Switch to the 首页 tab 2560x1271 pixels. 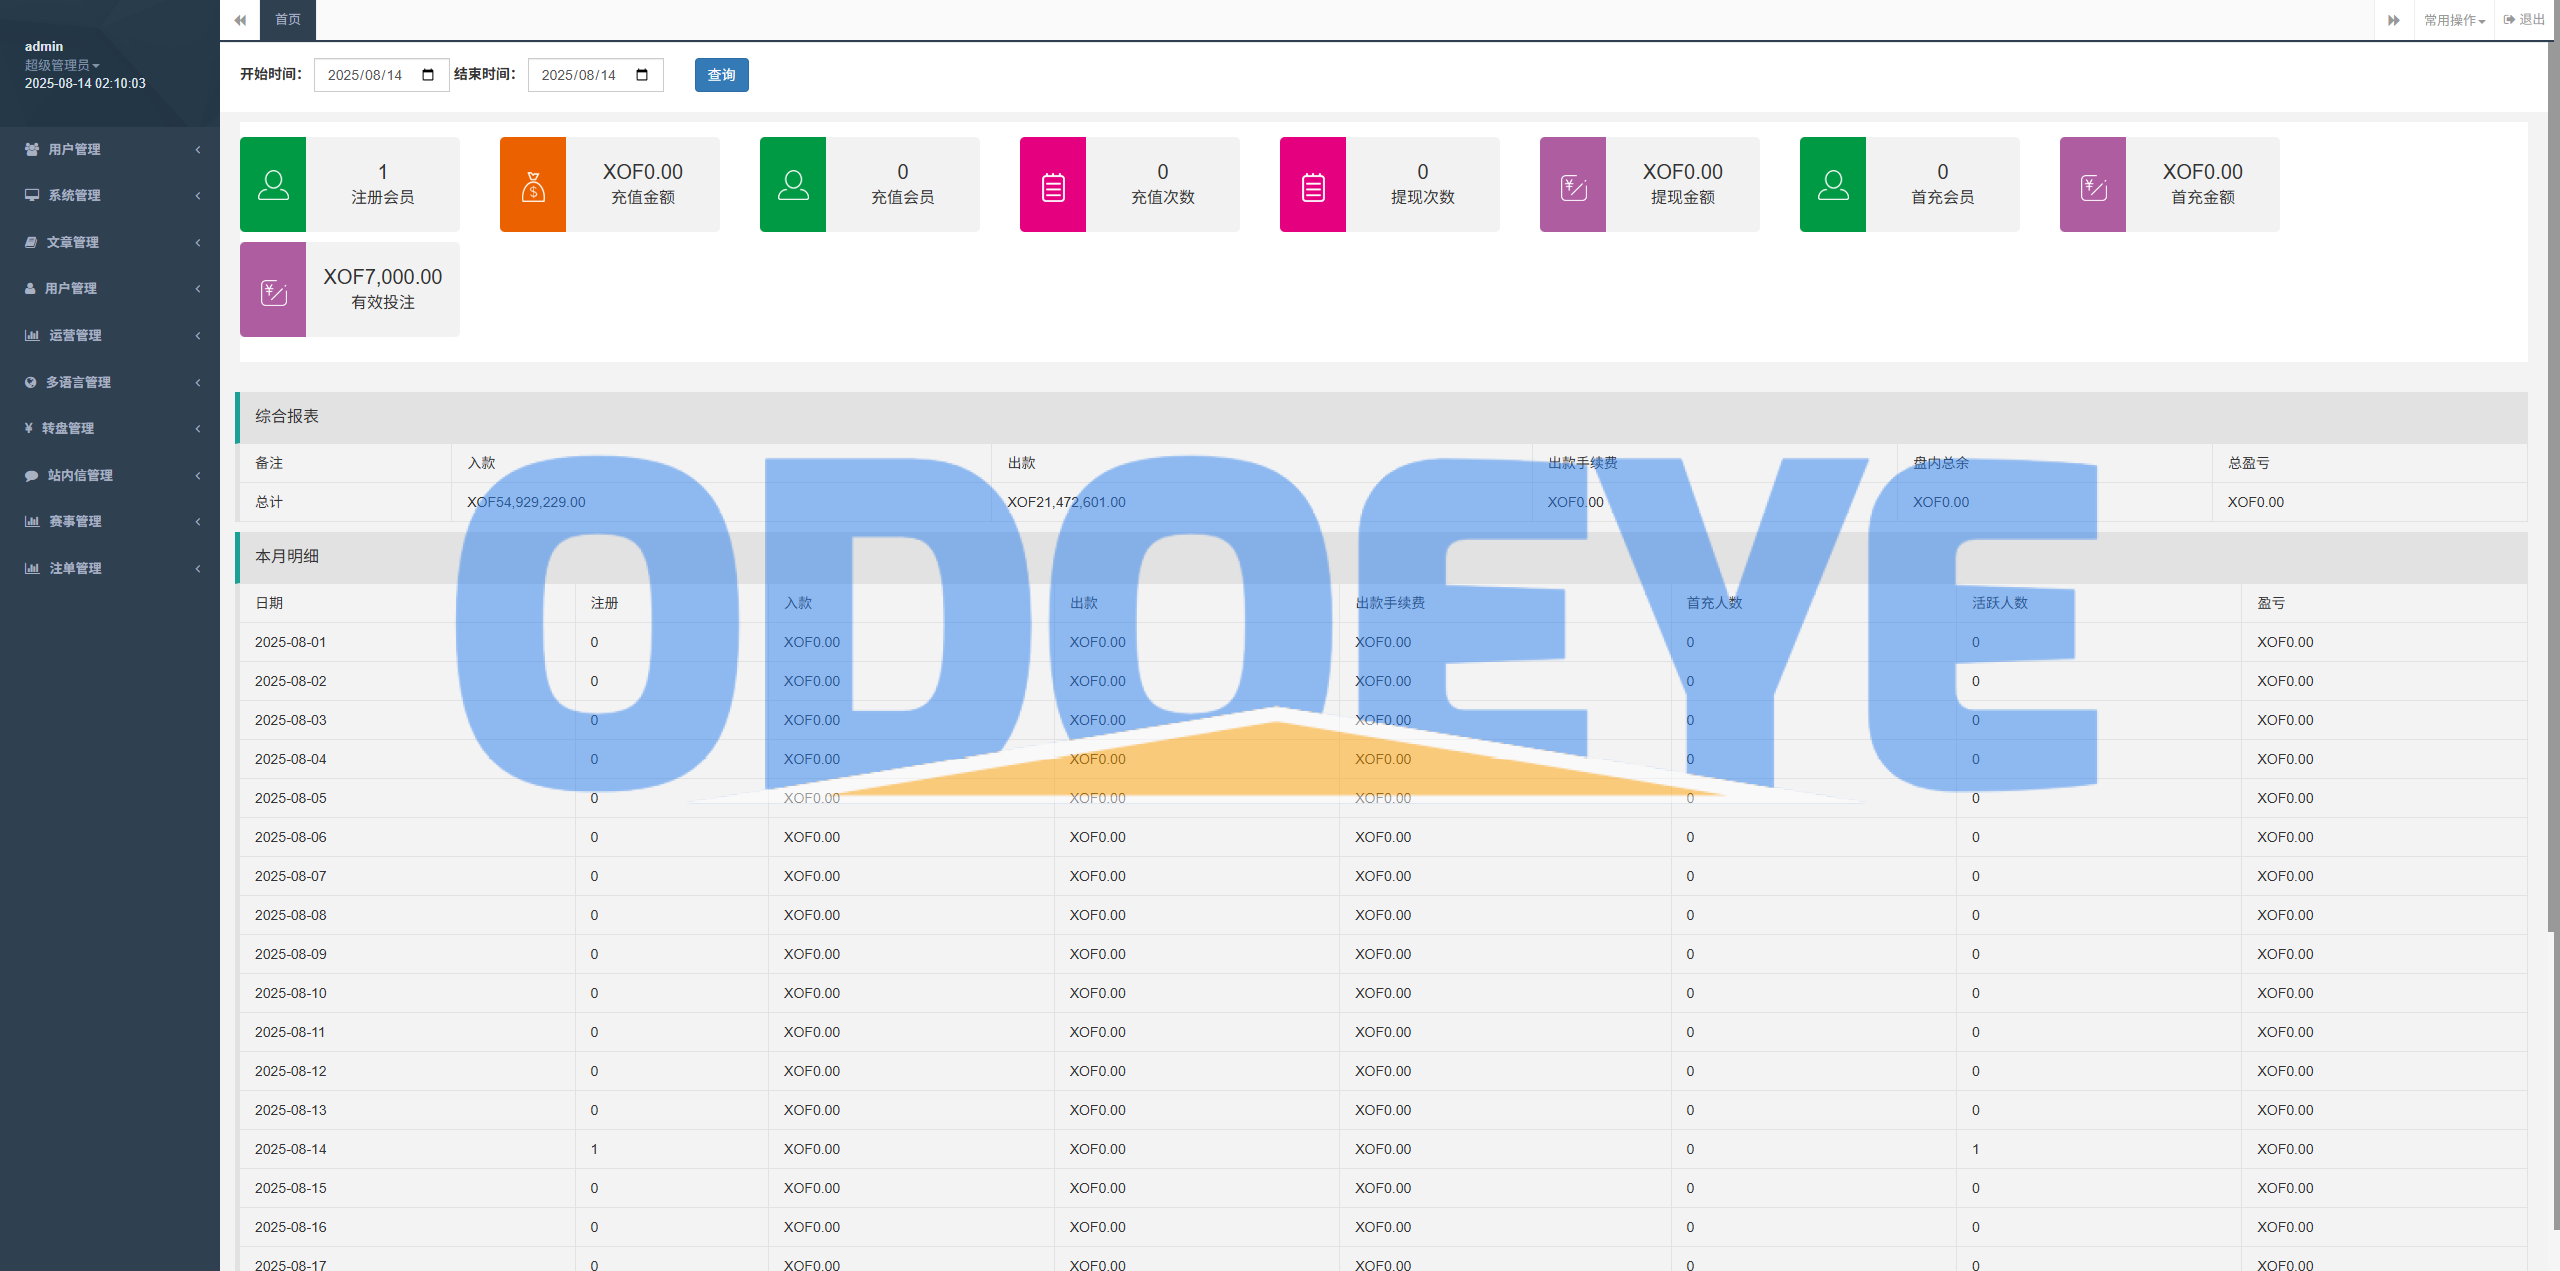click(x=288, y=20)
